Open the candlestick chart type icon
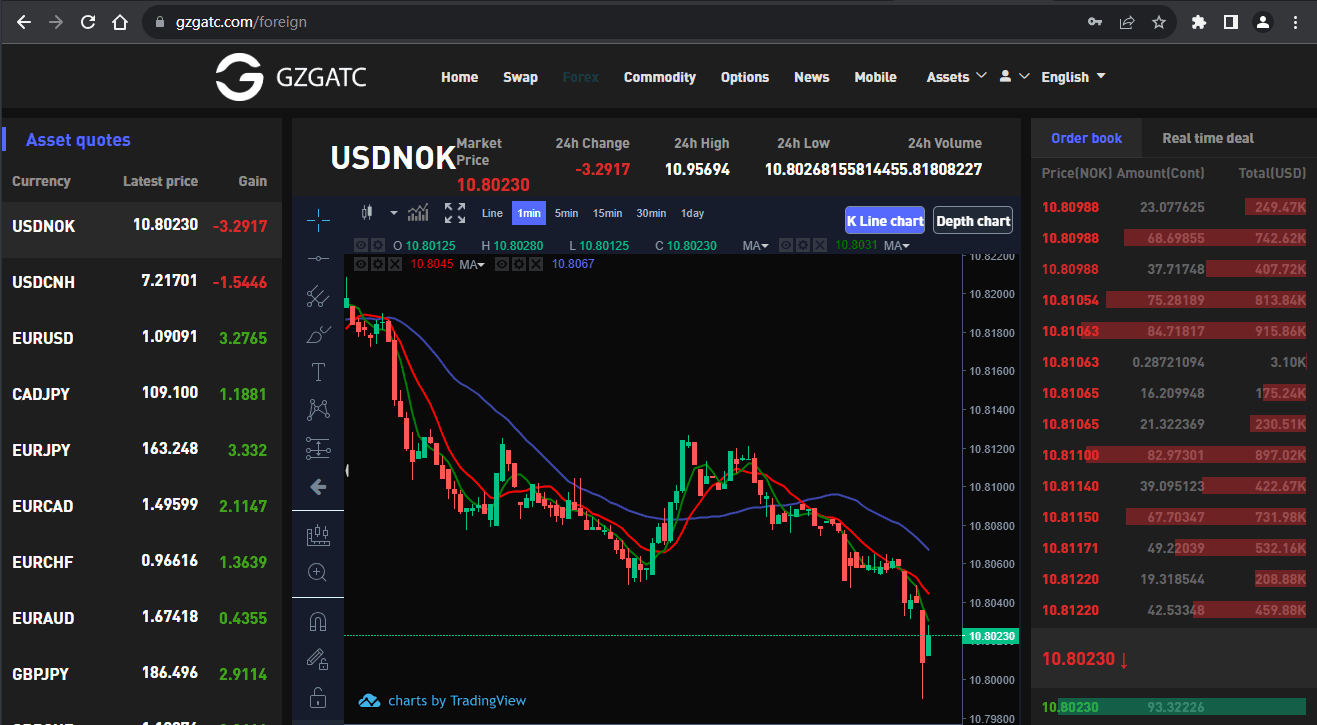The height and width of the screenshot is (725, 1317). tap(367, 212)
